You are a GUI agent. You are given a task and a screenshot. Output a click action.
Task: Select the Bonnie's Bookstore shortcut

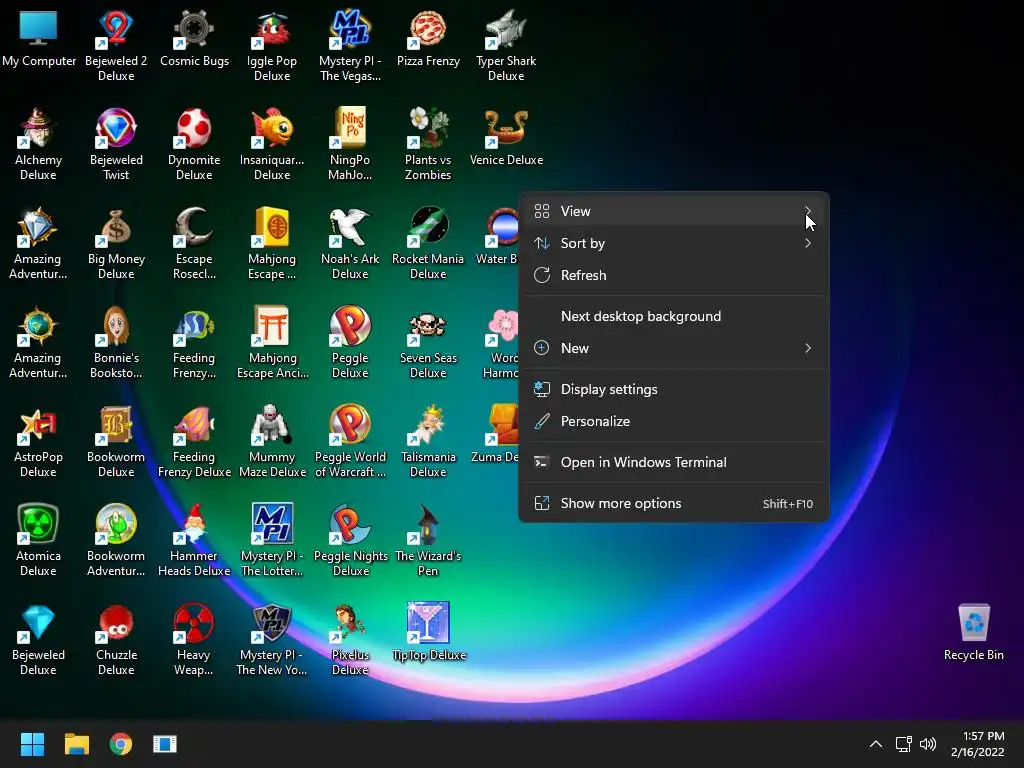pyautogui.click(x=116, y=344)
